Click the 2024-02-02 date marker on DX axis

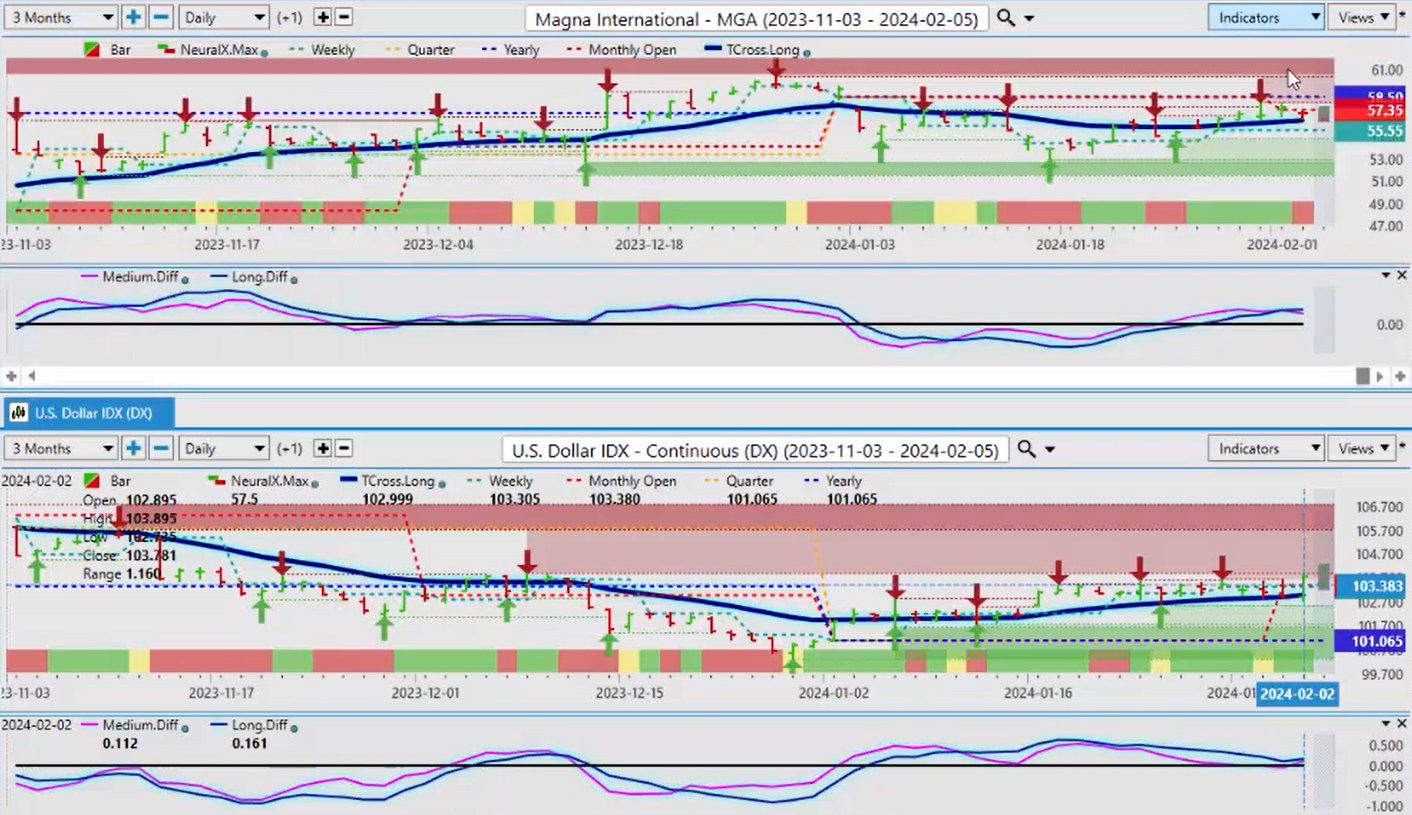(1297, 693)
